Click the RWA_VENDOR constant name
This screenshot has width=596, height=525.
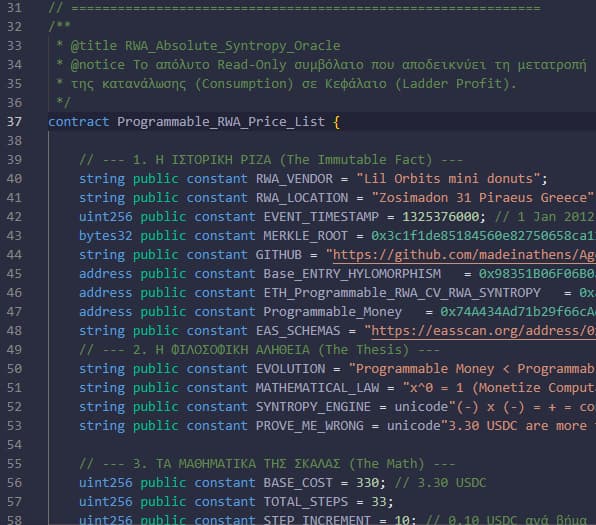[x=294, y=179]
